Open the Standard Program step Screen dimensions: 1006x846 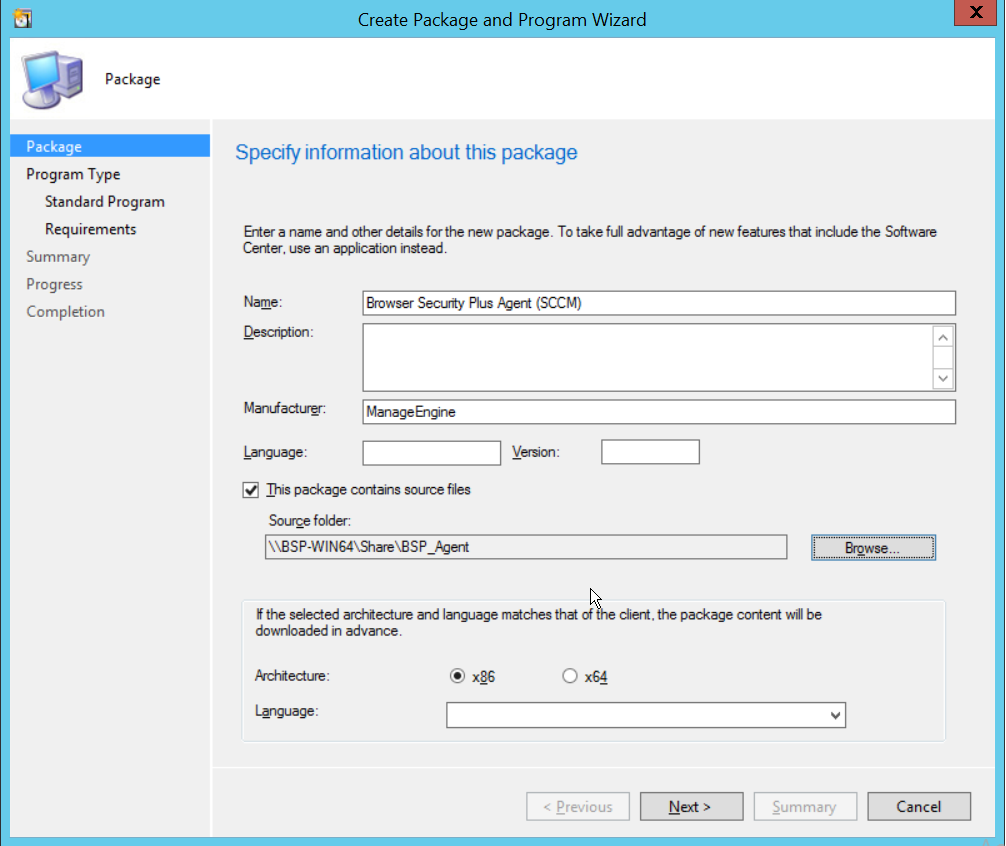pyautogui.click(x=105, y=202)
